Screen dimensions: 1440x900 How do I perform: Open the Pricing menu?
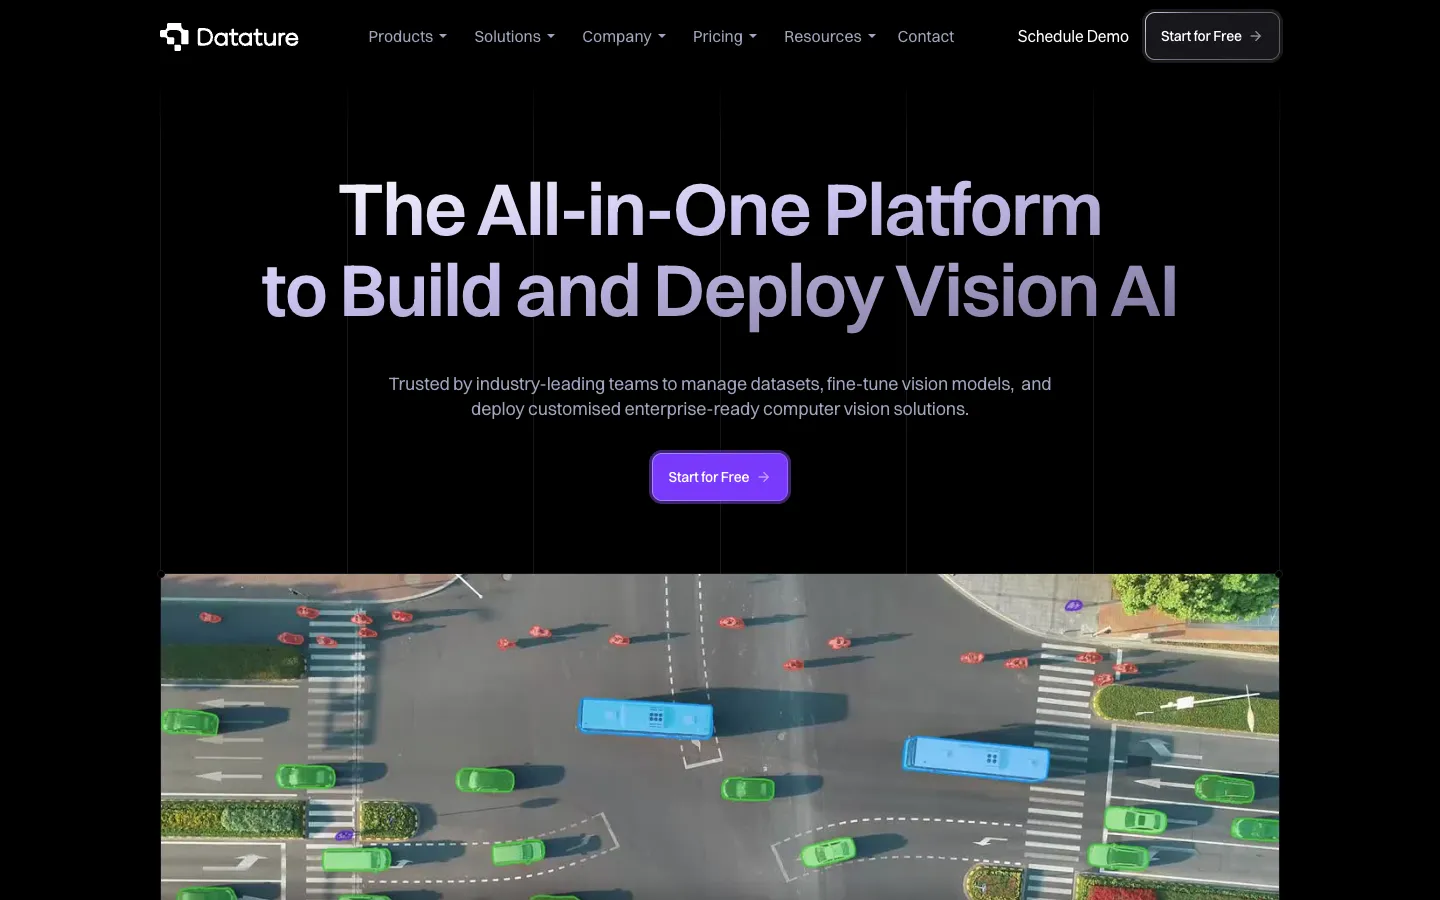[x=725, y=36]
